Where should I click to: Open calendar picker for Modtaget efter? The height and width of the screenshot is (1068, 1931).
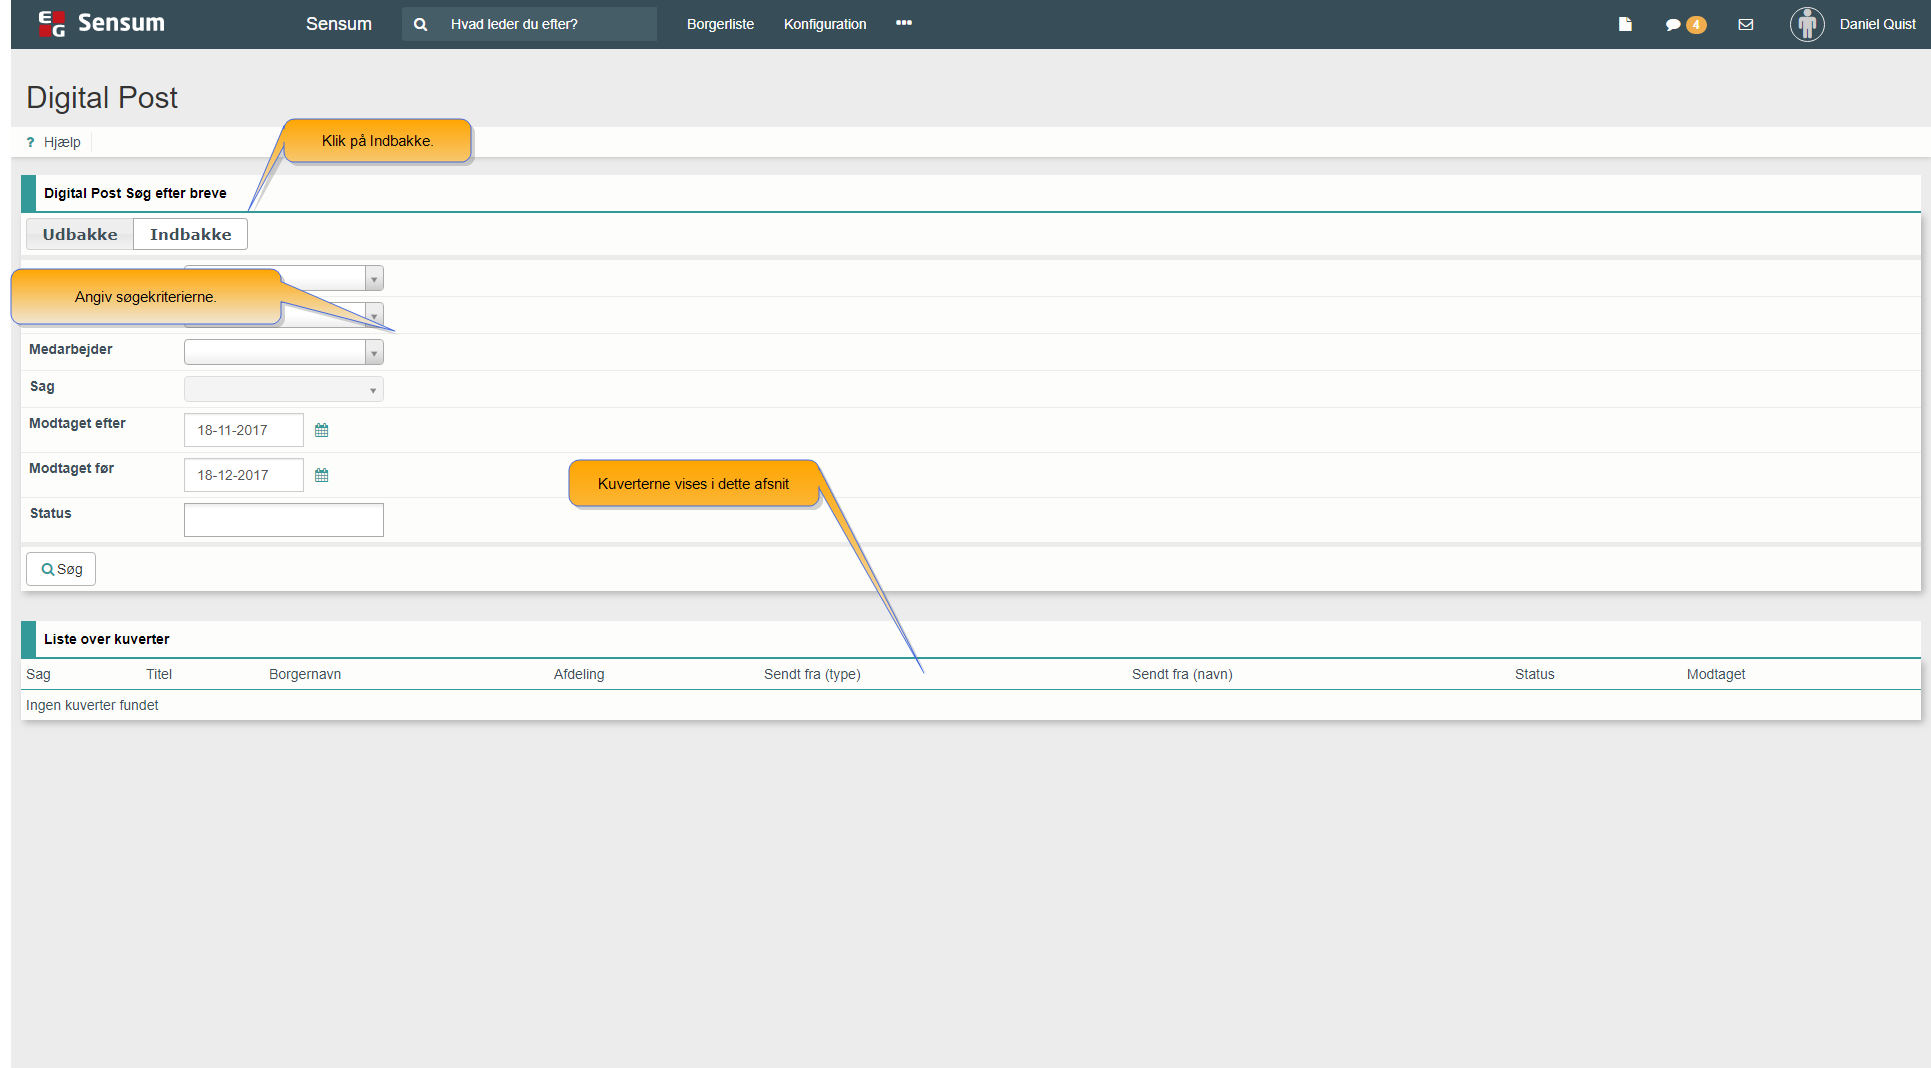(322, 430)
